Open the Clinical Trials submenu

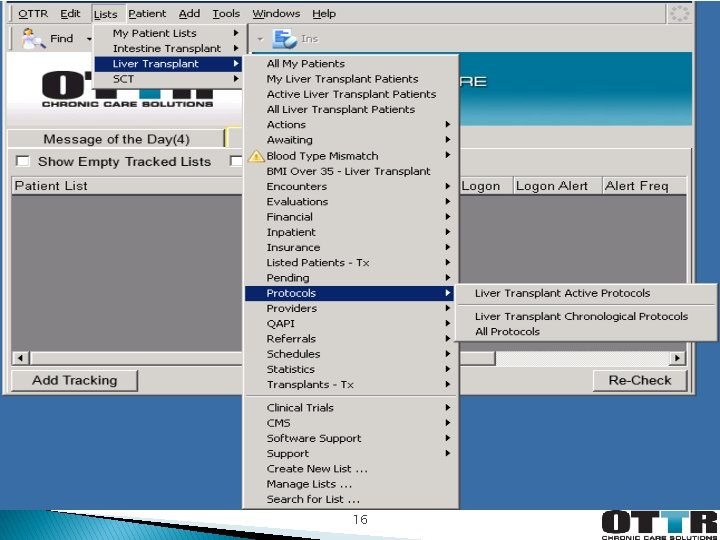tap(350, 407)
